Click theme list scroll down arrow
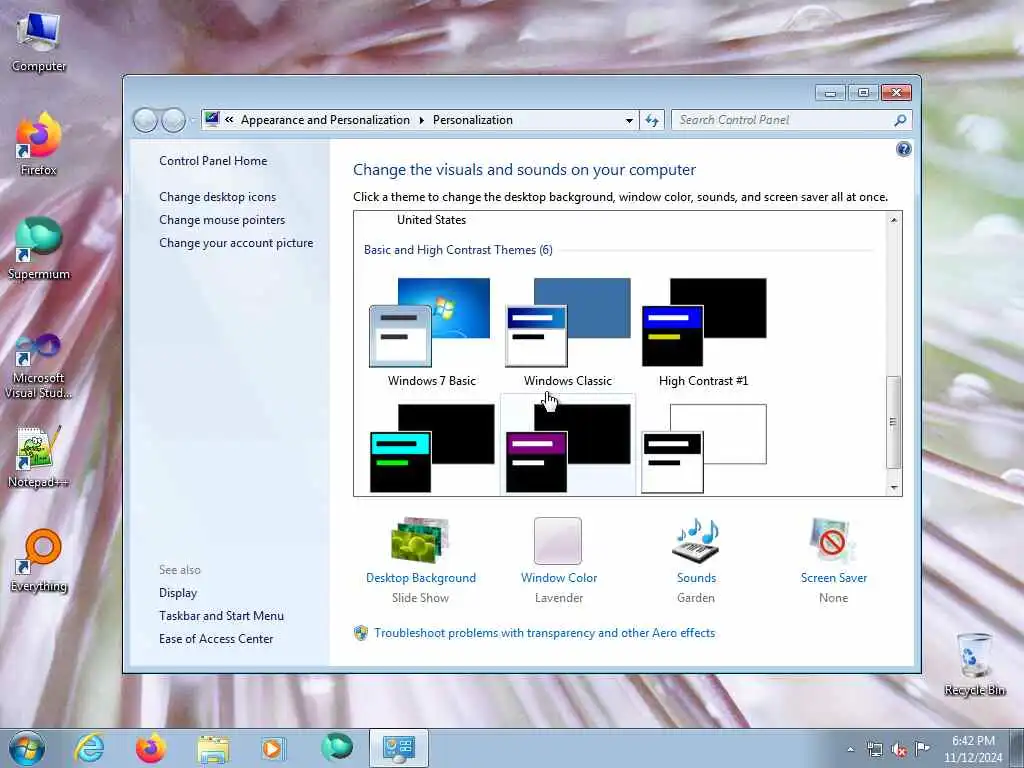Image resolution: width=1024 pixels, height=768 pixels. pyautogui.click(x=893, y=487)
